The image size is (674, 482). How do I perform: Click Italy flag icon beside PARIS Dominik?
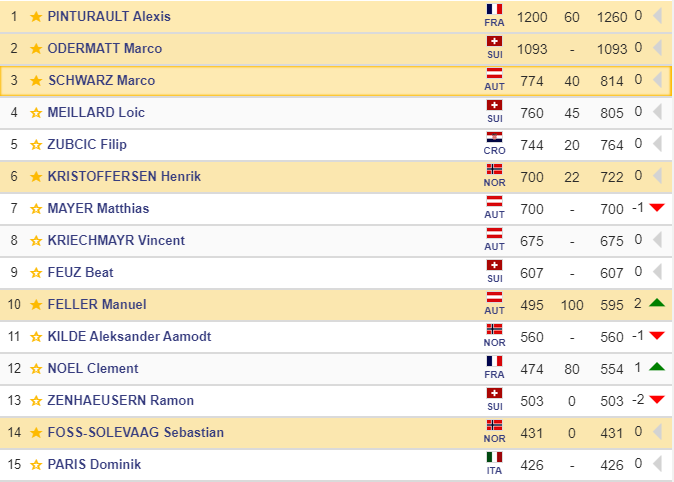(x=494, y=459)
